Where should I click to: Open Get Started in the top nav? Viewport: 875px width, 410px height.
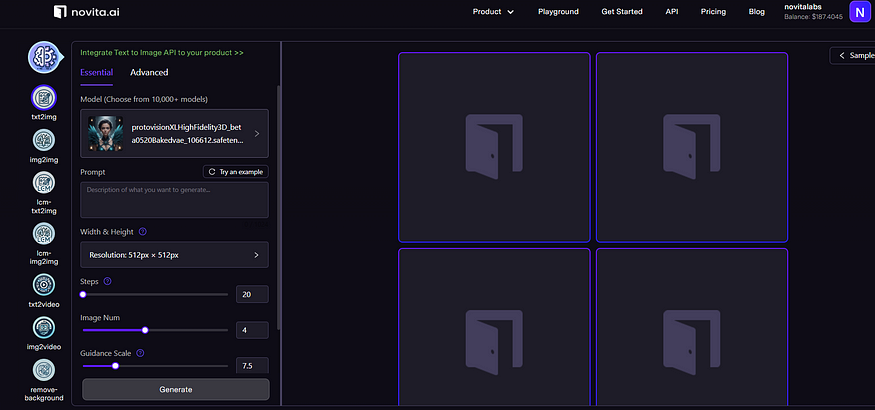tap(622, 11)
